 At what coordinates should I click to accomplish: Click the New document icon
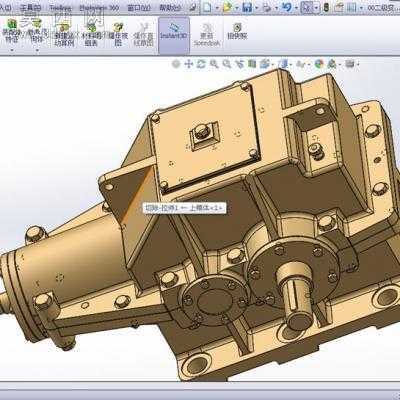point(207,7)
